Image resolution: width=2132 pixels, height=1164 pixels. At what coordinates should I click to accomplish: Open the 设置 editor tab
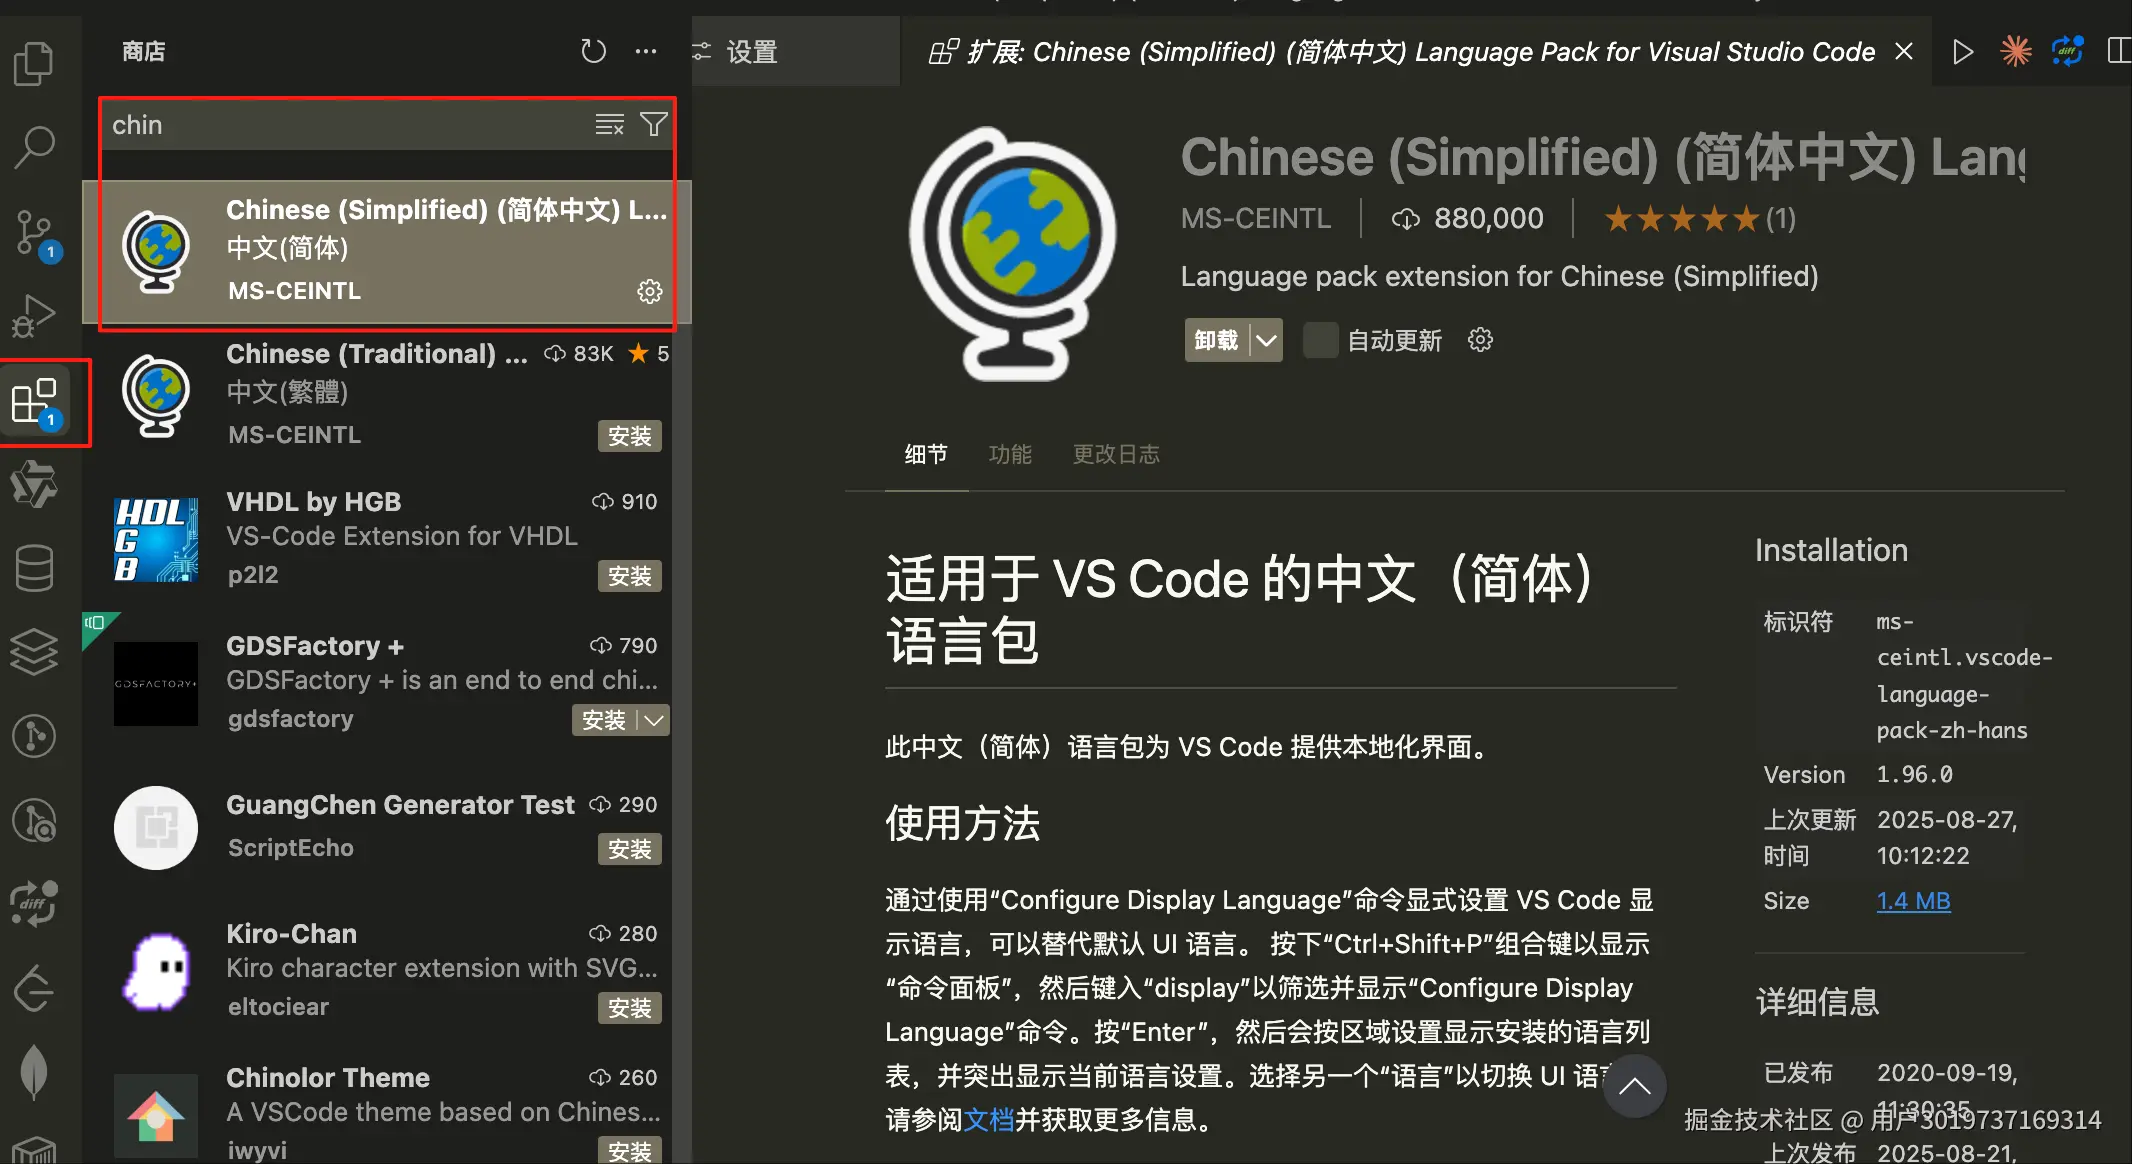point(751,52)
